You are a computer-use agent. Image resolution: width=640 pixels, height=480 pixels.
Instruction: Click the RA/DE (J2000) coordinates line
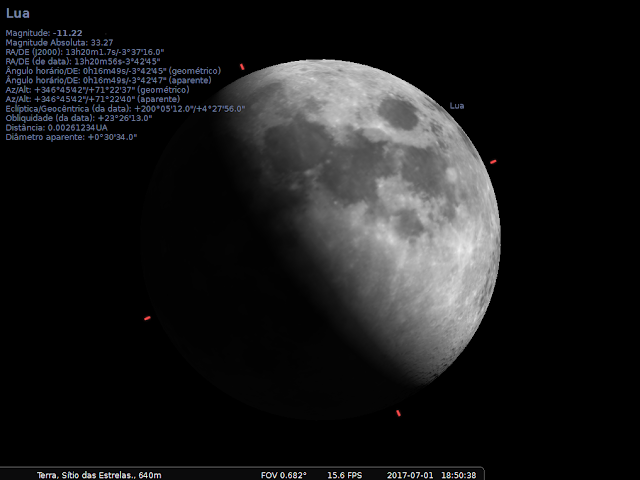(85, 52)
